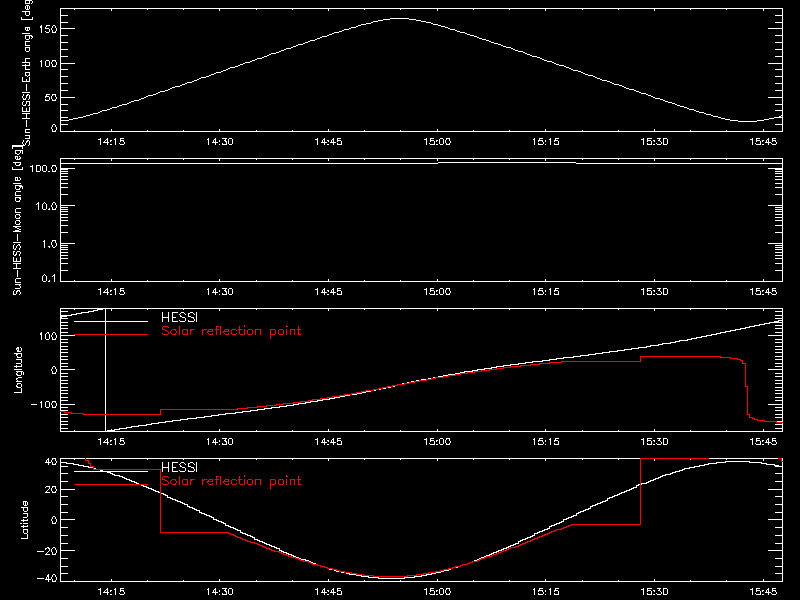Viewport: 800px width, 600px height.
Task: Click 15:30 time label under Longitude plot
Action: (655, 441)
